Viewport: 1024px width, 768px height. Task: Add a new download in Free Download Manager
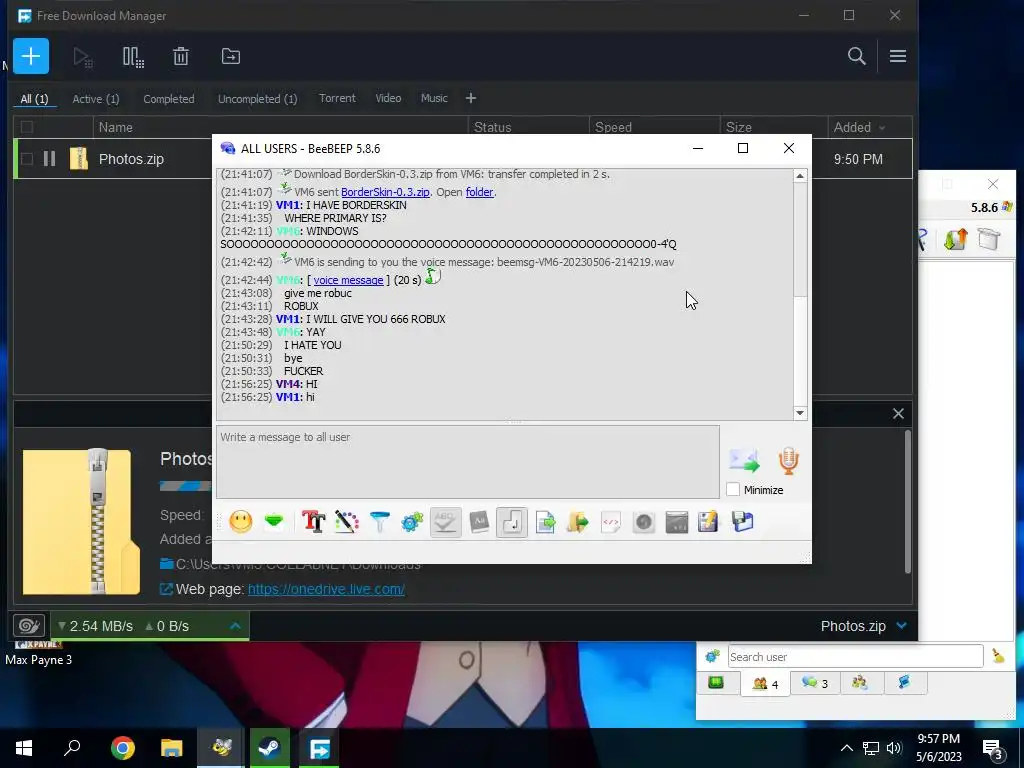click(31, 56)
